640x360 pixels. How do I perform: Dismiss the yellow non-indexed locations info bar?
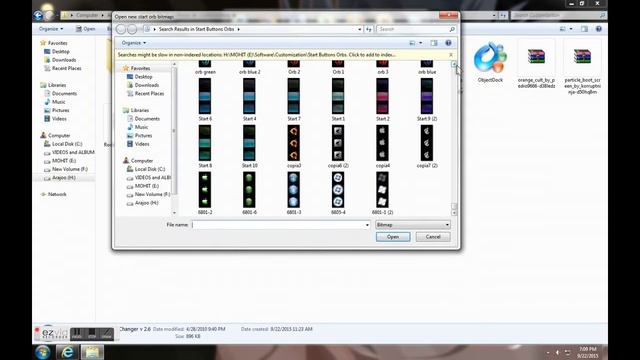point(451,55)
